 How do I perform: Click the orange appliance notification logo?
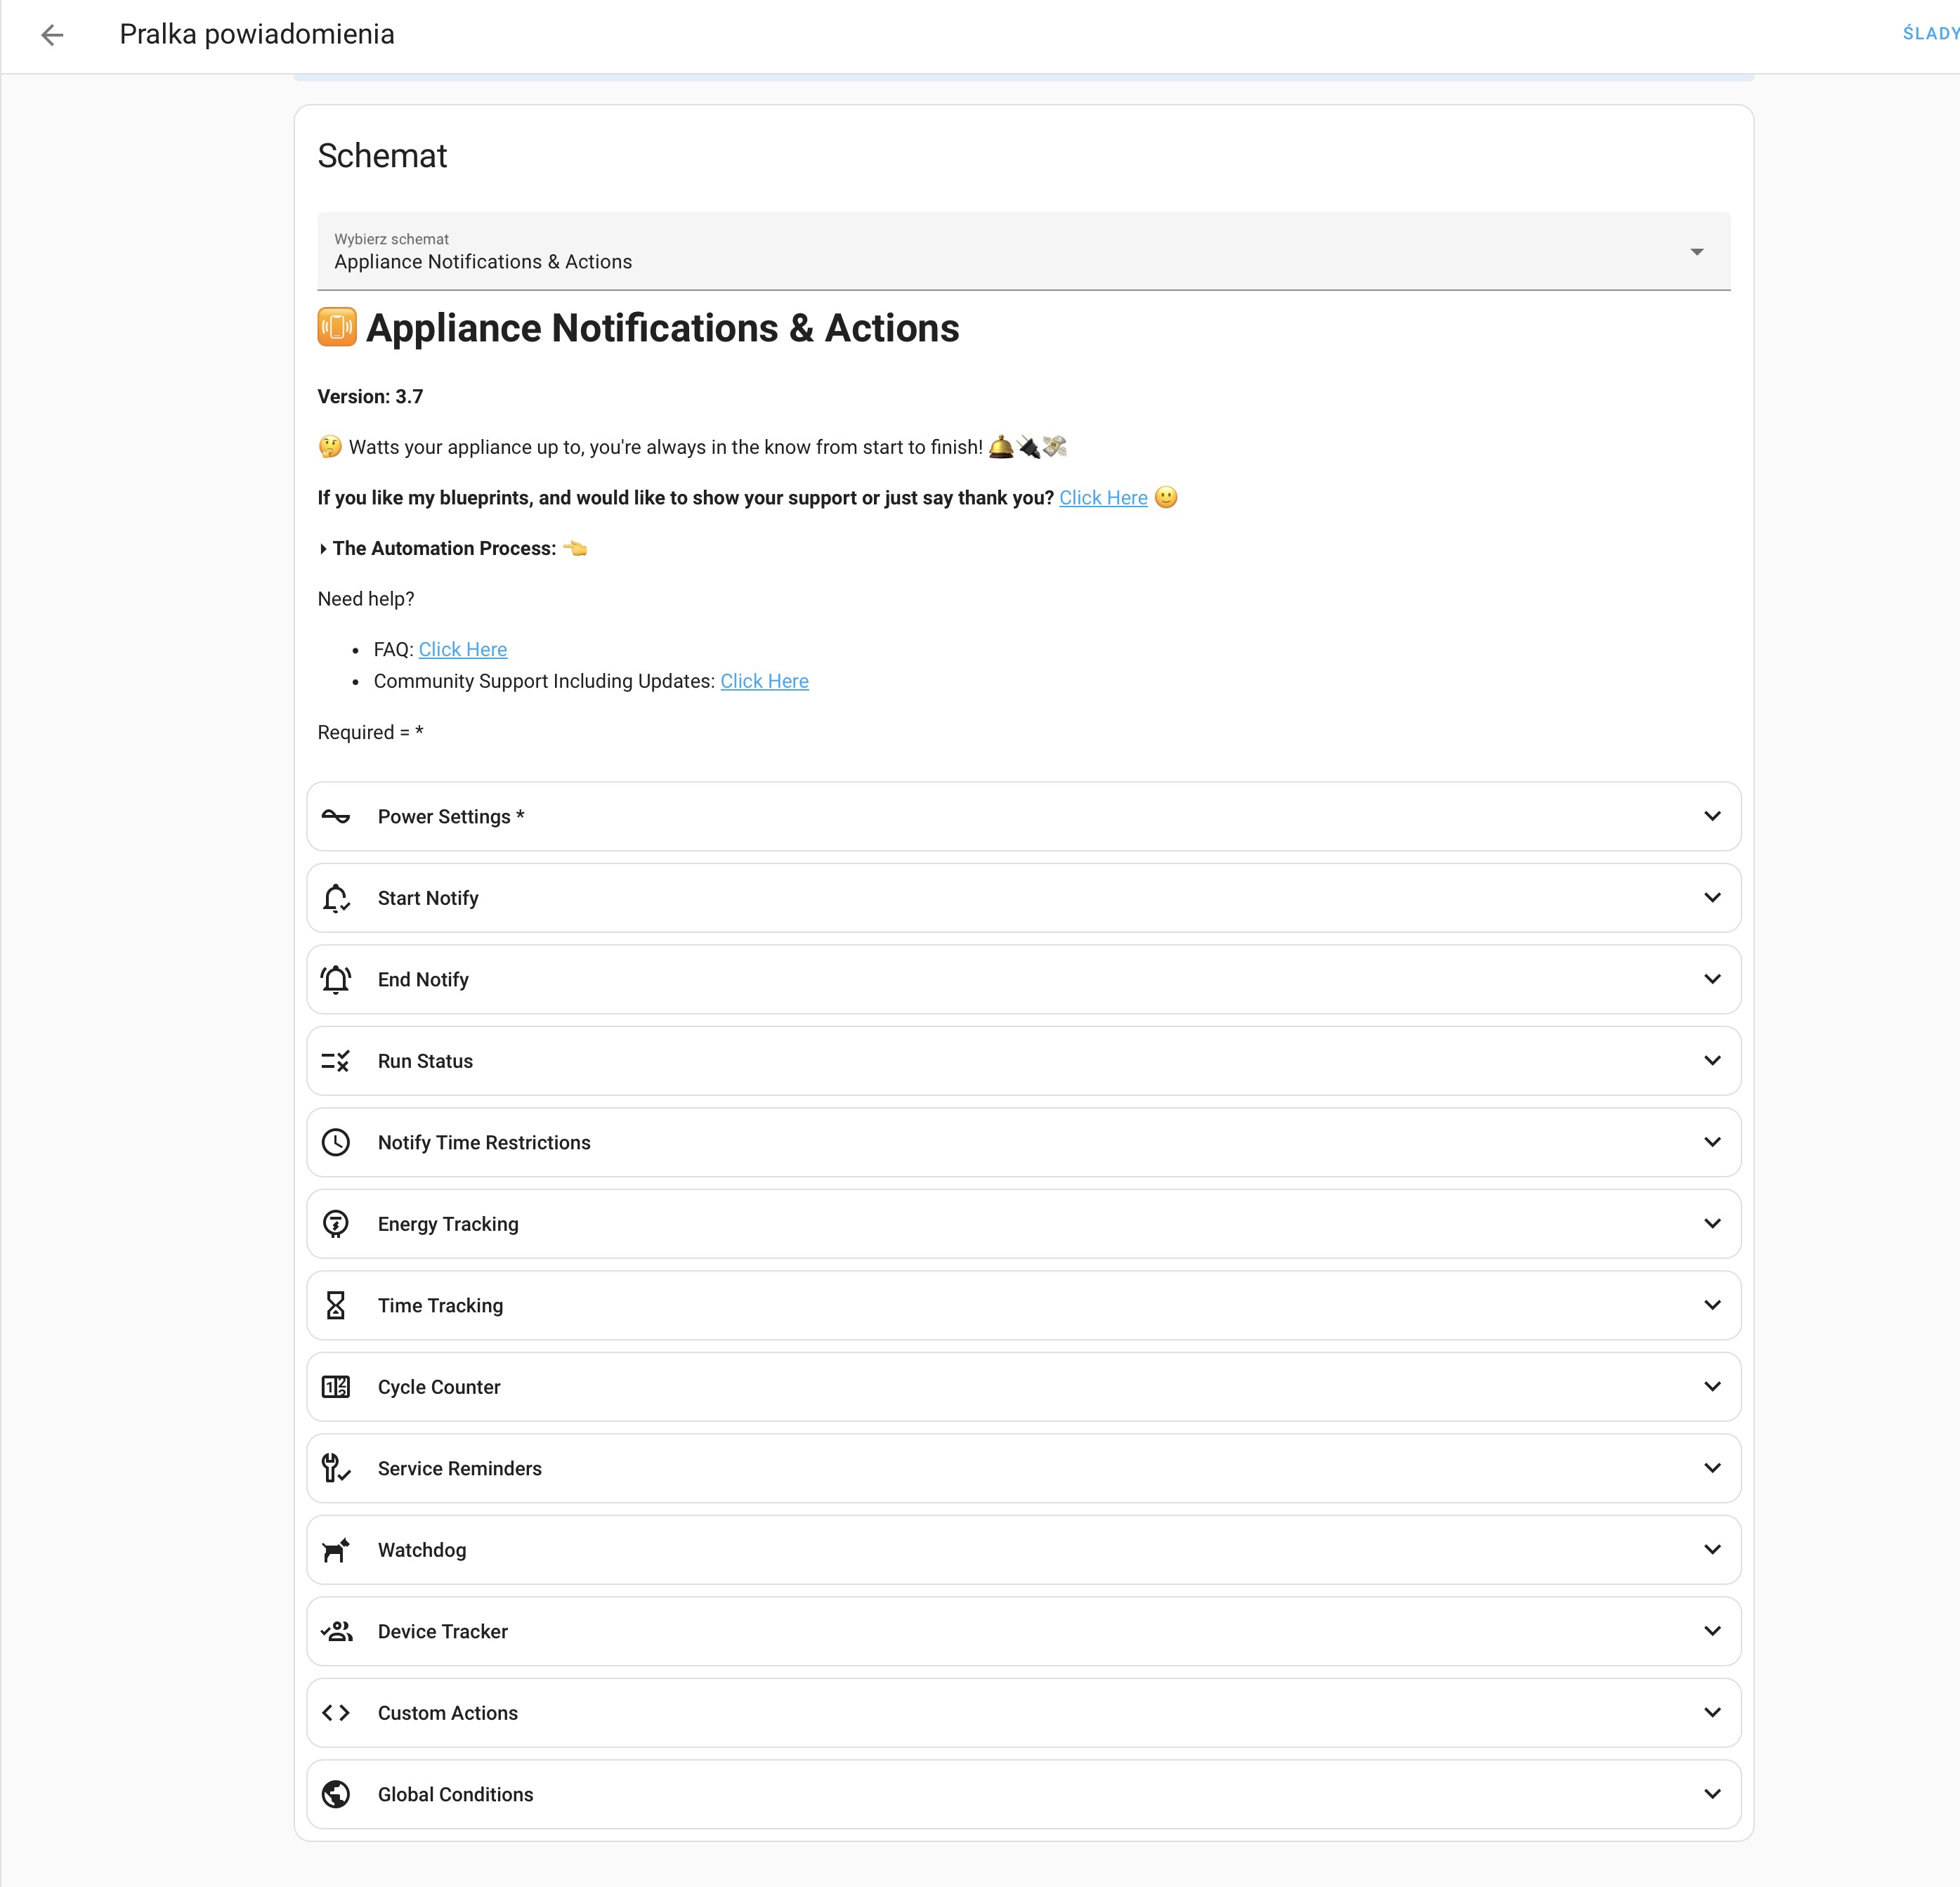point(337,327)
